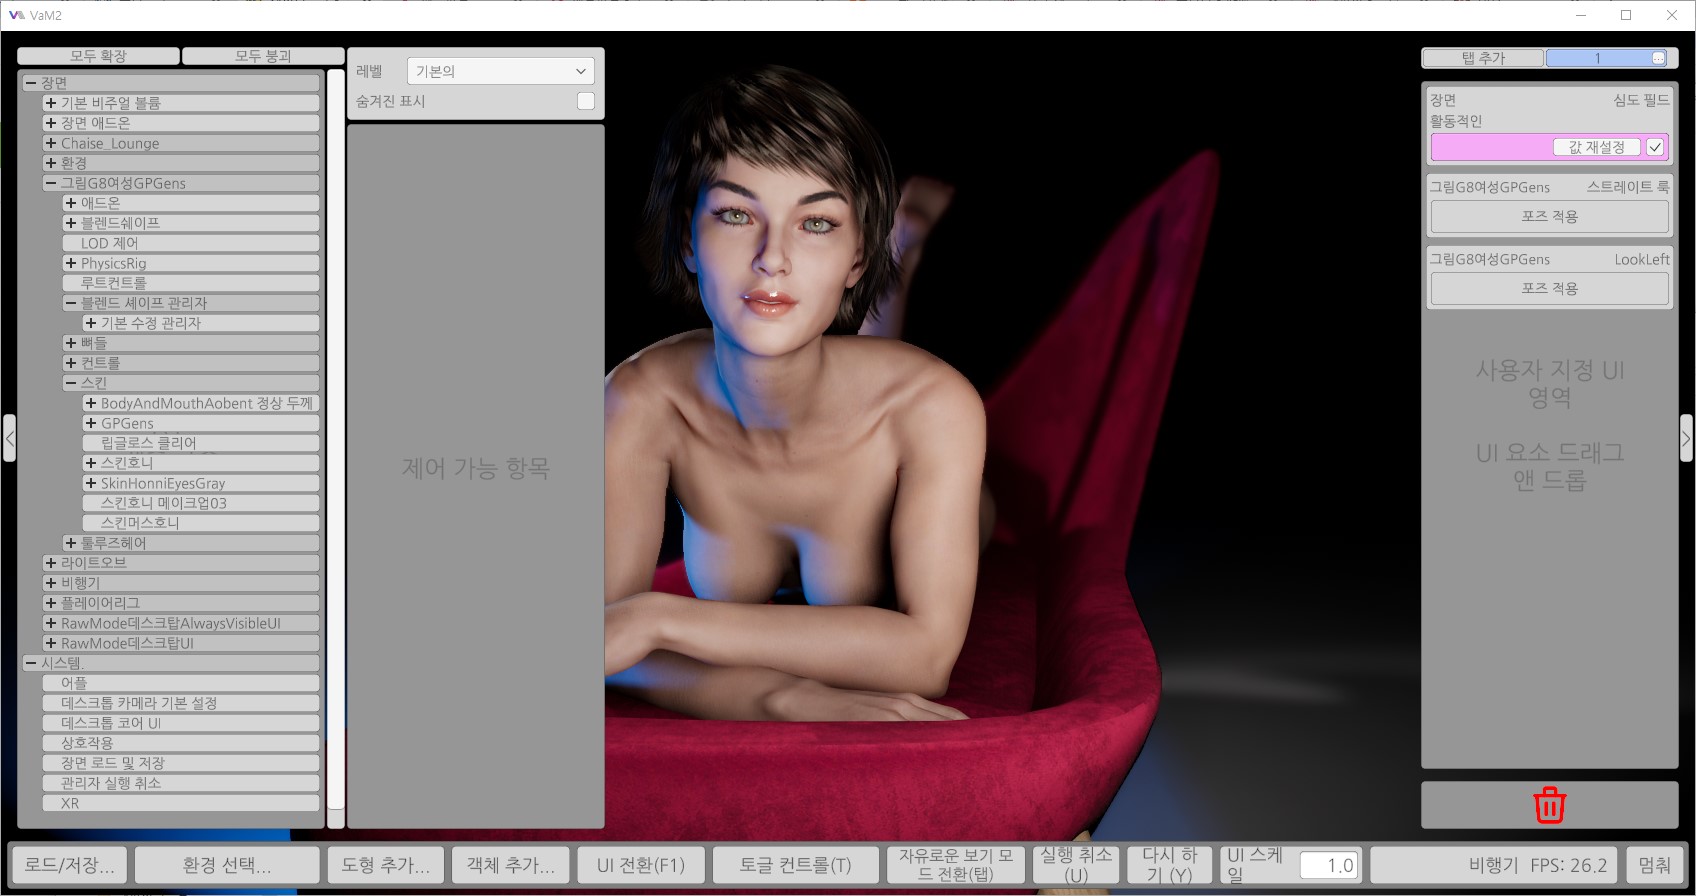Collapse the 시스템 tree section

tap(31, 663)
